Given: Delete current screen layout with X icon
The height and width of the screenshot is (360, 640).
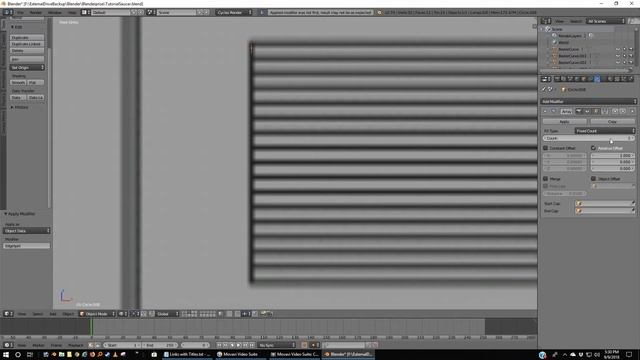Looking at the screenshot, I should coord(140,12).
